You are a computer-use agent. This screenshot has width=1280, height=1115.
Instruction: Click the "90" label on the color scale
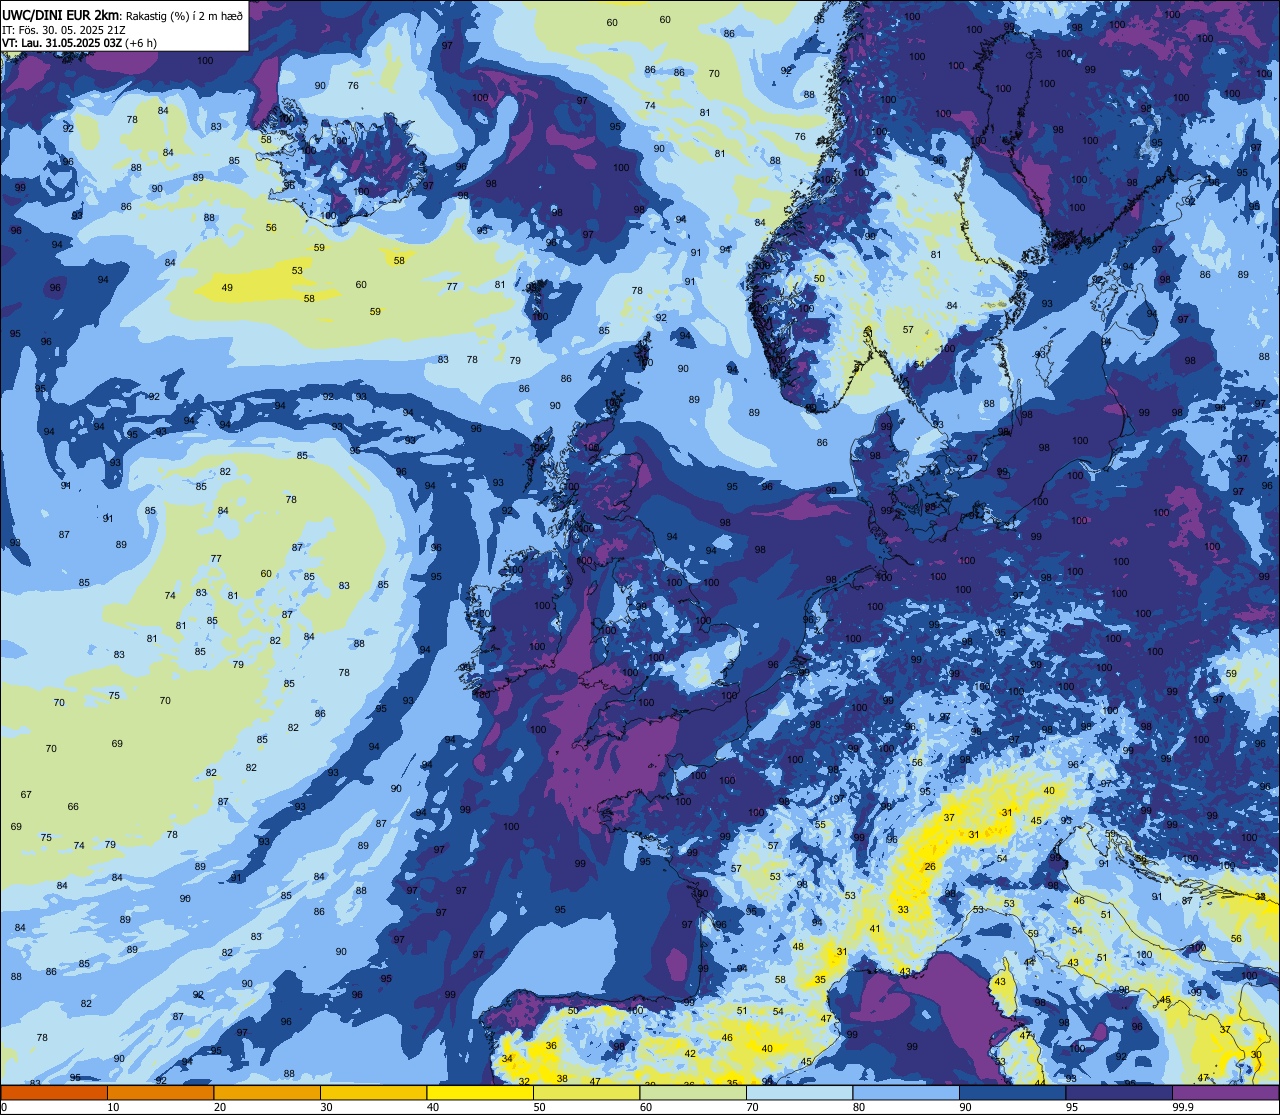(965, 1107)
